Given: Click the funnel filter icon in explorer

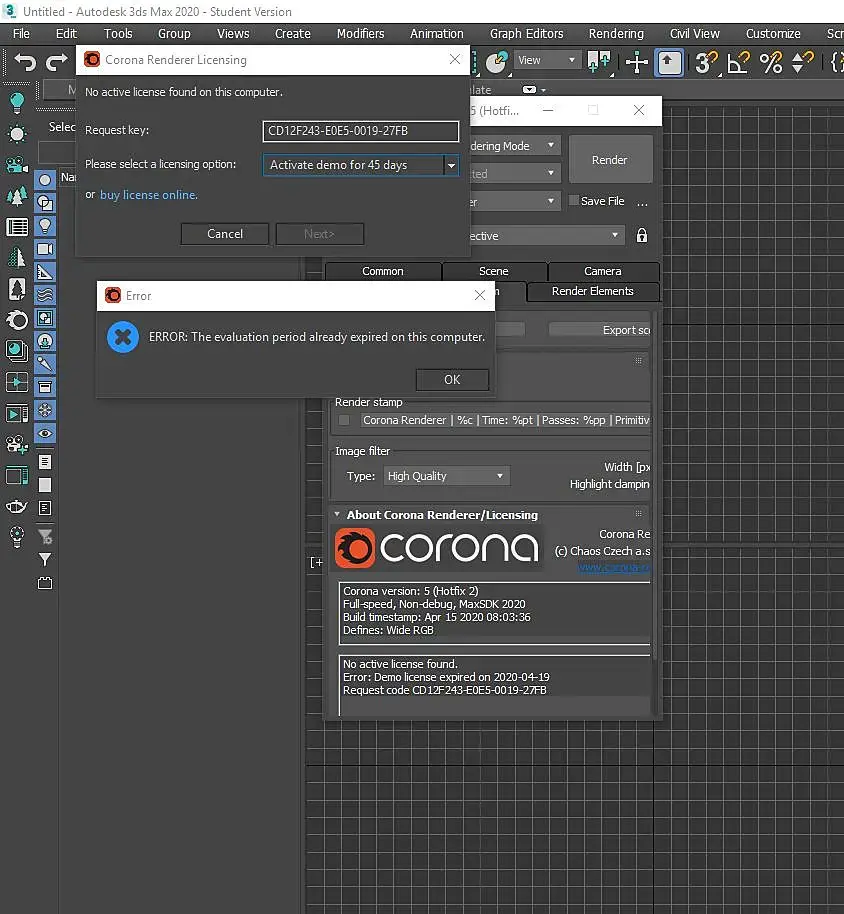Looking at the screenshot, I should [45, 560].
